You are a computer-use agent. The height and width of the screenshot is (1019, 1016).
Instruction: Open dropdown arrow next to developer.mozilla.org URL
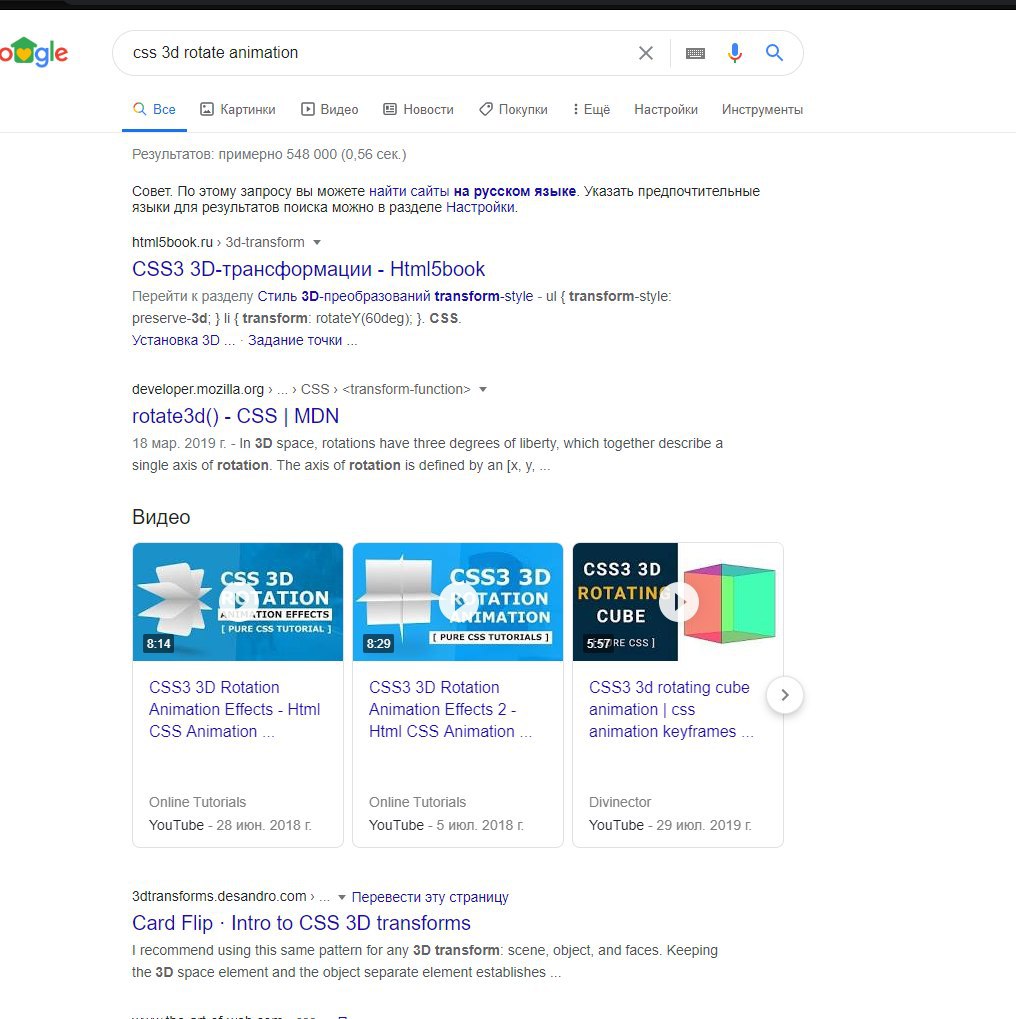pos(482,389)
